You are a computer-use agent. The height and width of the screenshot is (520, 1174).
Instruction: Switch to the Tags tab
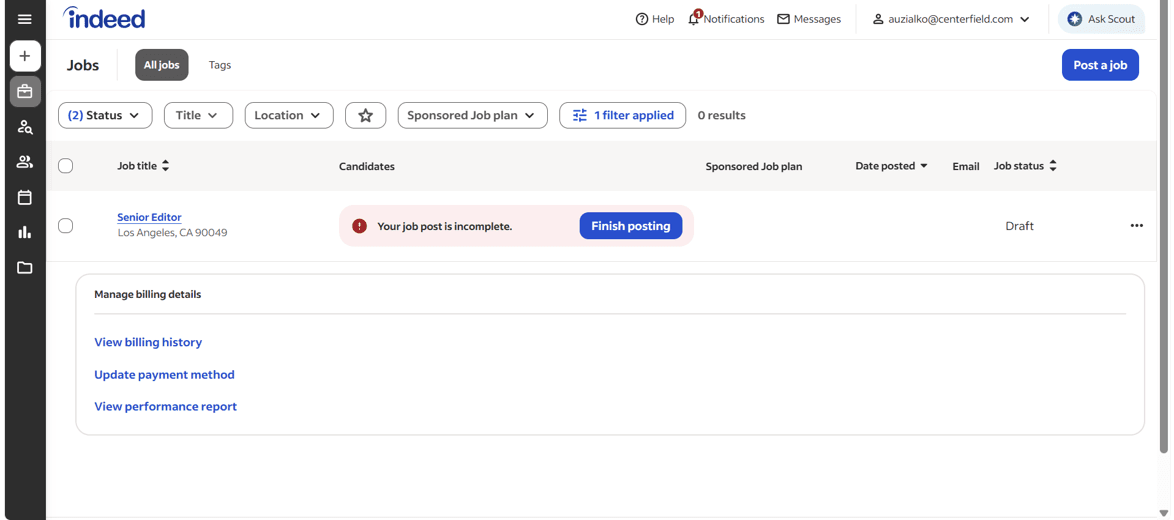coord(219,65)
